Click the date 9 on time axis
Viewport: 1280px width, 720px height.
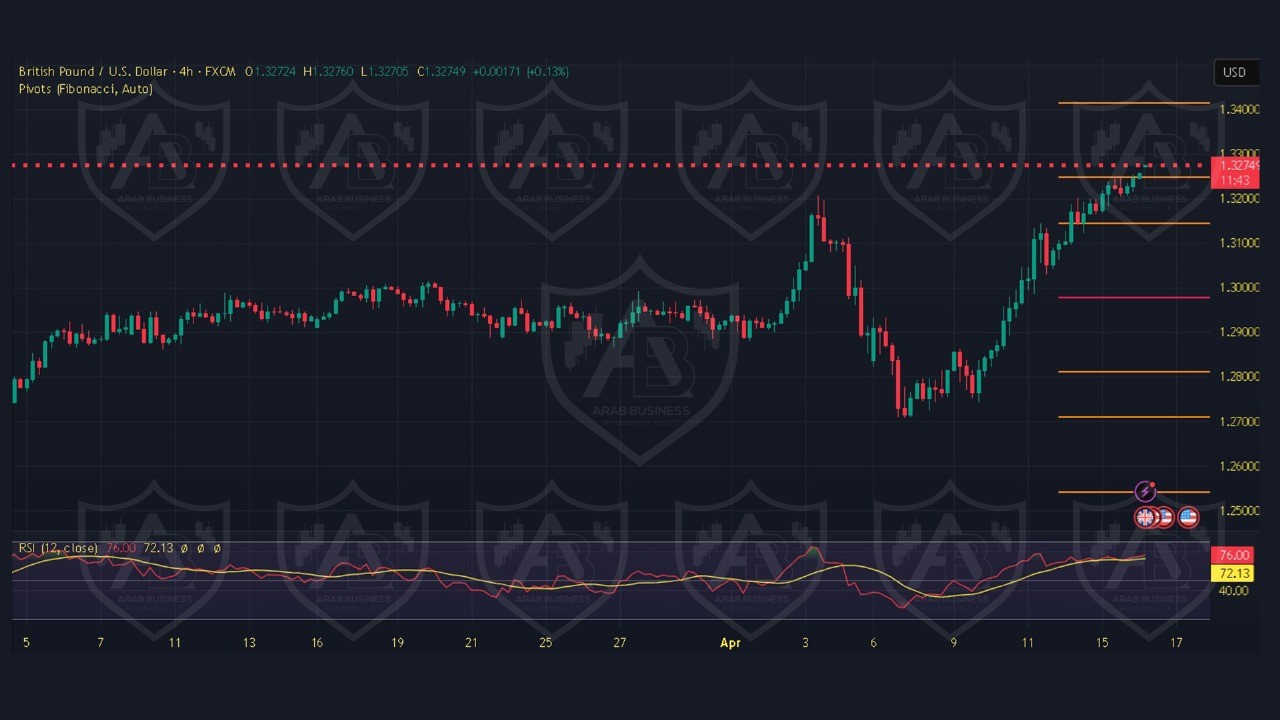[x=954, y=643]
